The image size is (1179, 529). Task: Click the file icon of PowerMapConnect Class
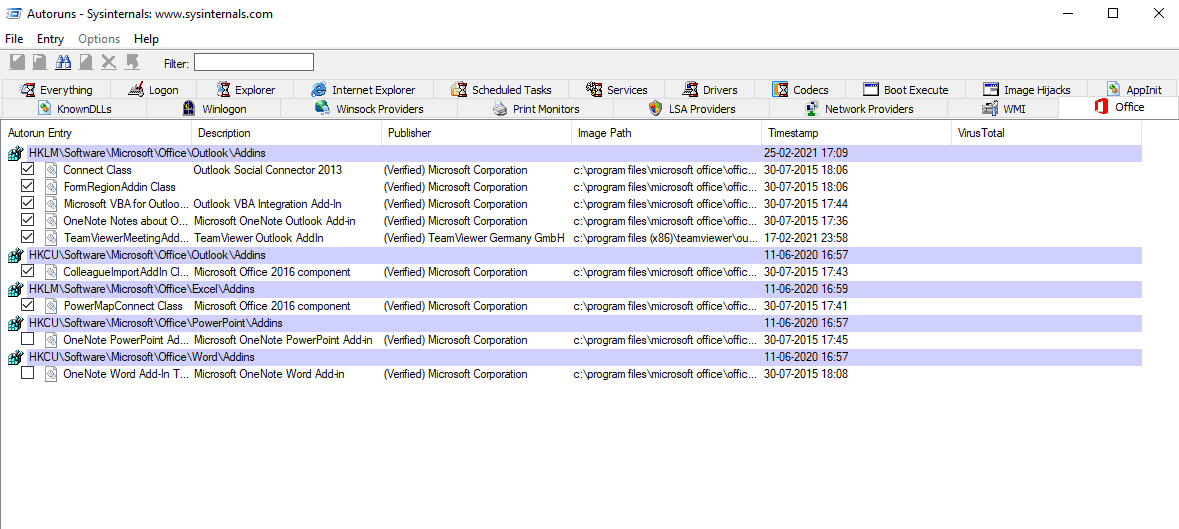point(50,306)
